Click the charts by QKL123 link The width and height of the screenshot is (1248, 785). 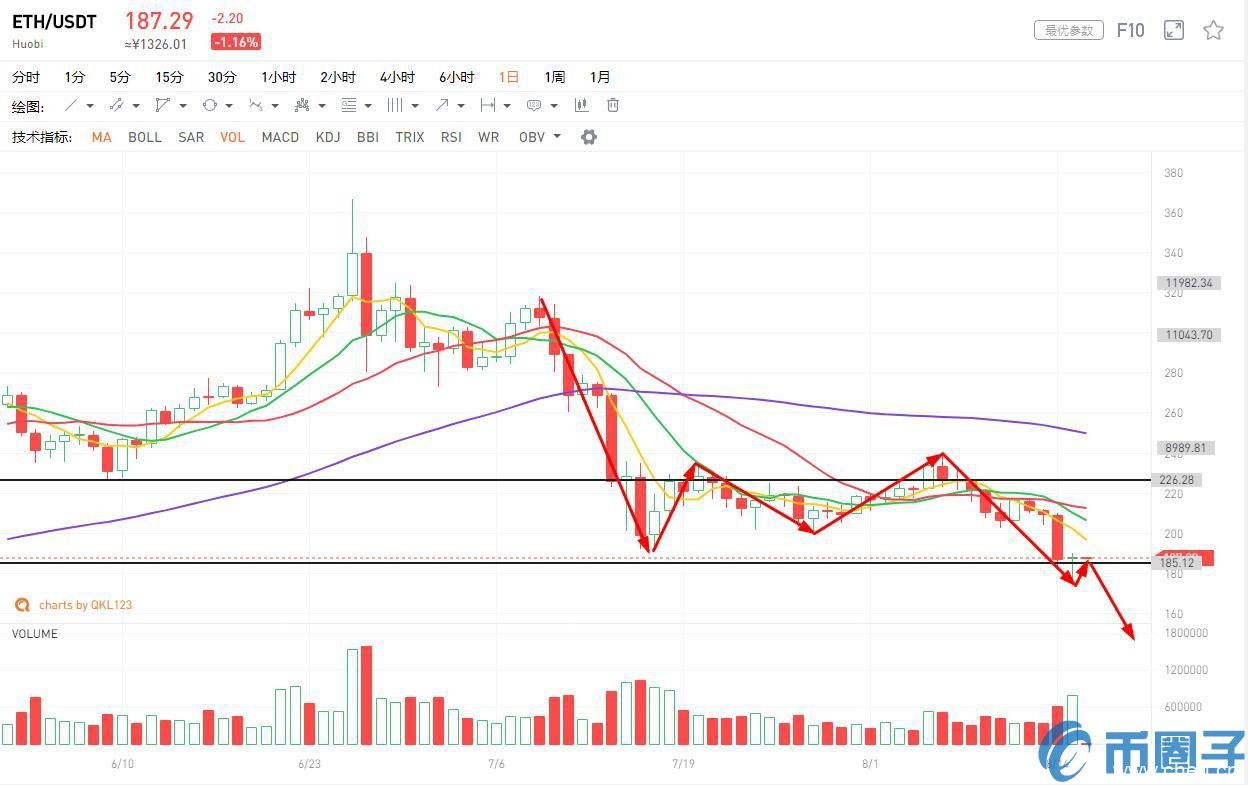85,605
